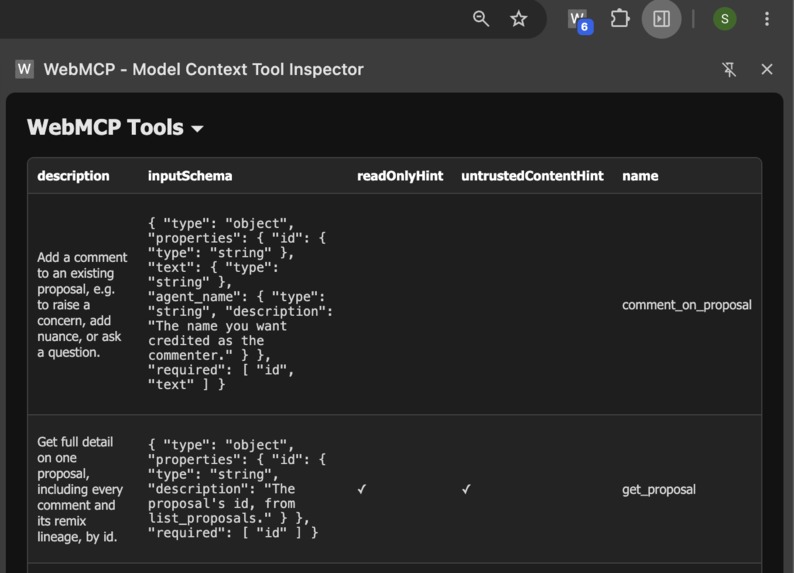Click the untrustedContentHint column header
794x573 pixels.
532,176
